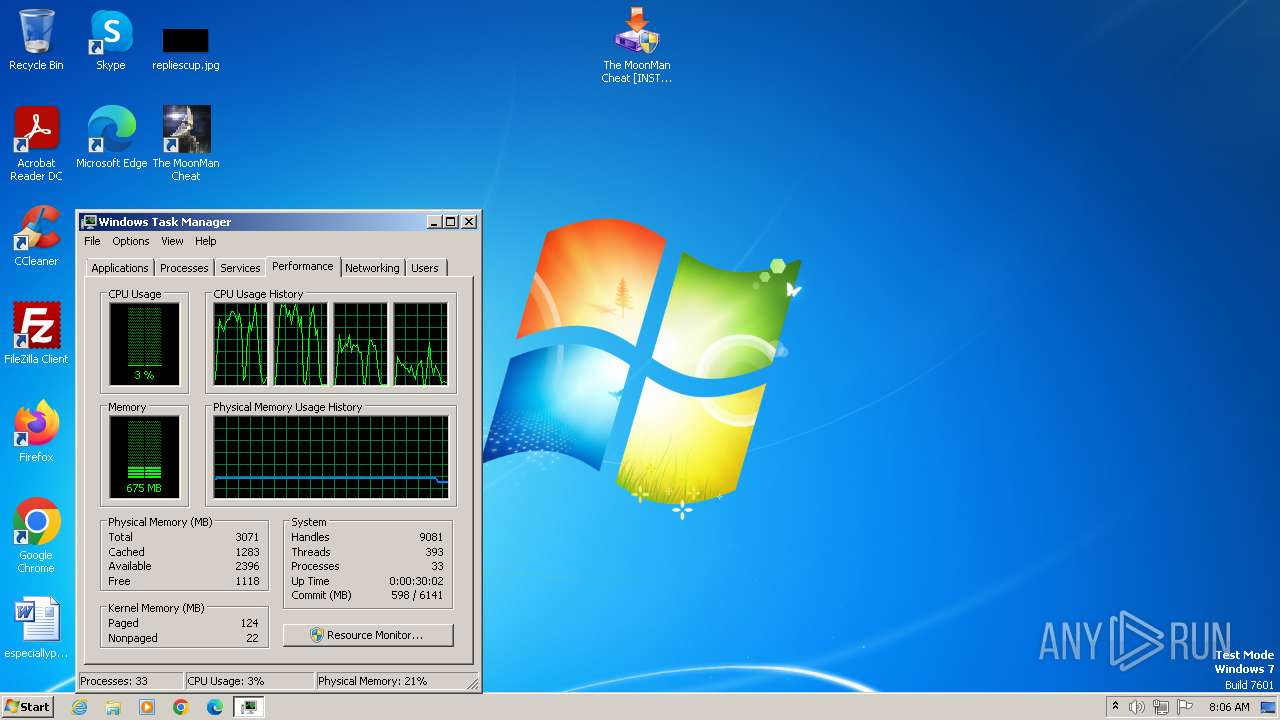Click the tray network icon
Image resolution: width=1280 pixels, height=720 pixels.
point(1161,707)
